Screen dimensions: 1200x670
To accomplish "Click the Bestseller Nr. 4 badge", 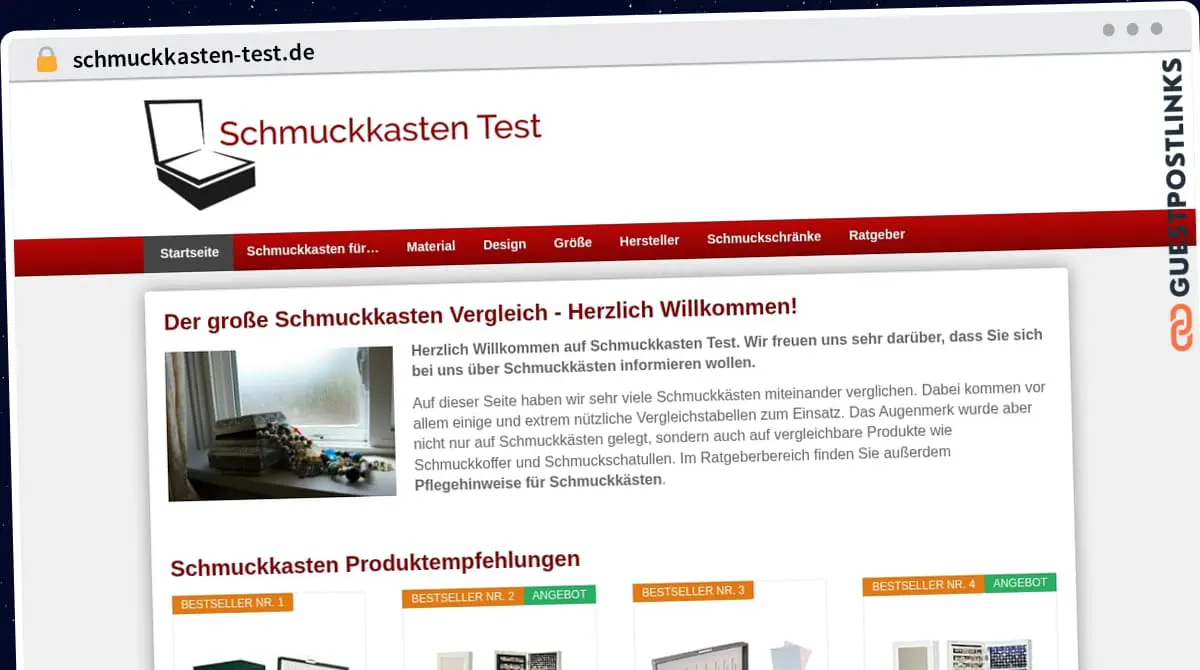I will coord(923,585).
